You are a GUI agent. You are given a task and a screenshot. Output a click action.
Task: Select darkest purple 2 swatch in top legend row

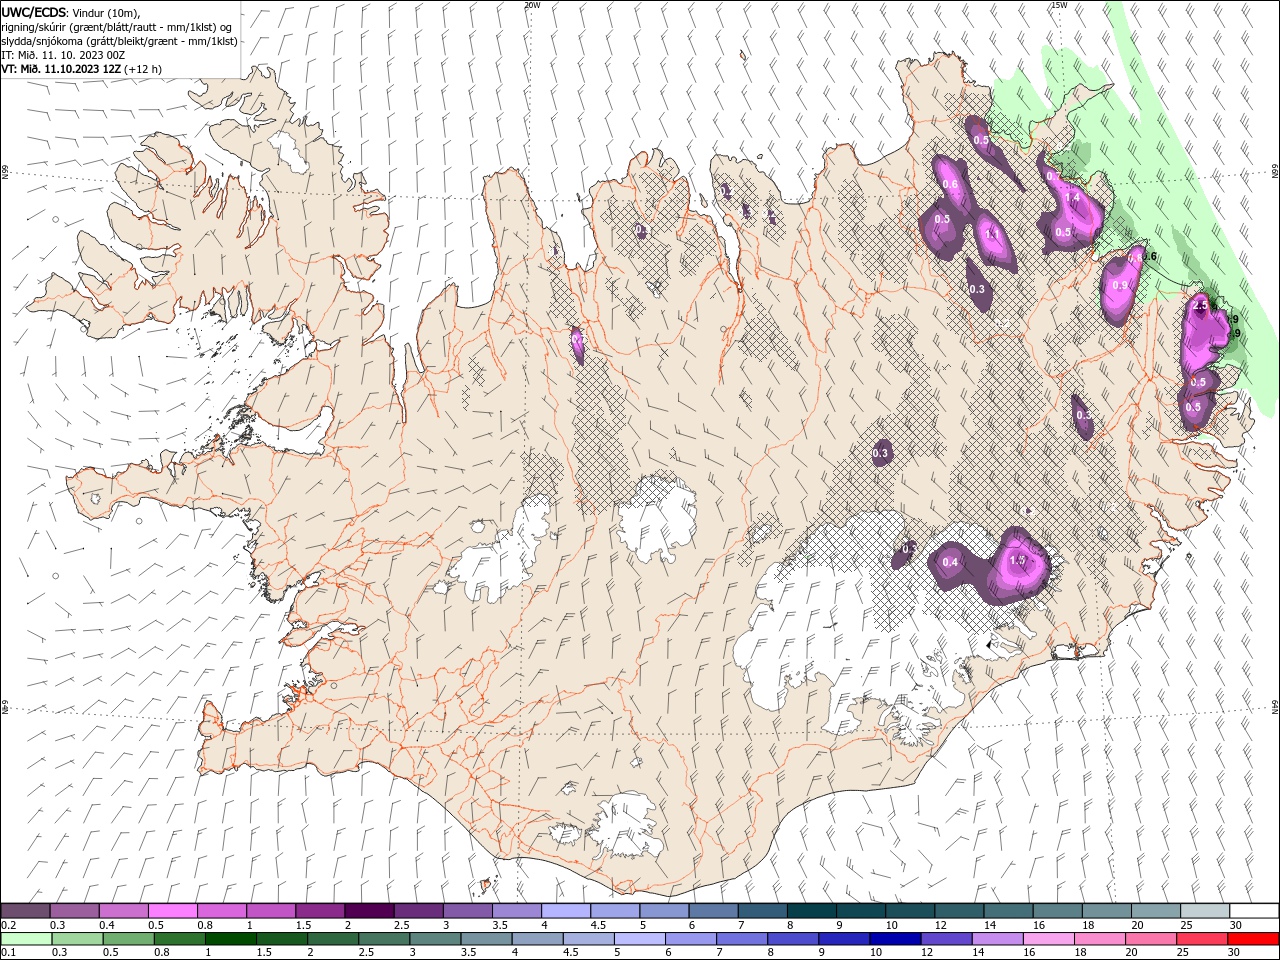pos(368,911)
